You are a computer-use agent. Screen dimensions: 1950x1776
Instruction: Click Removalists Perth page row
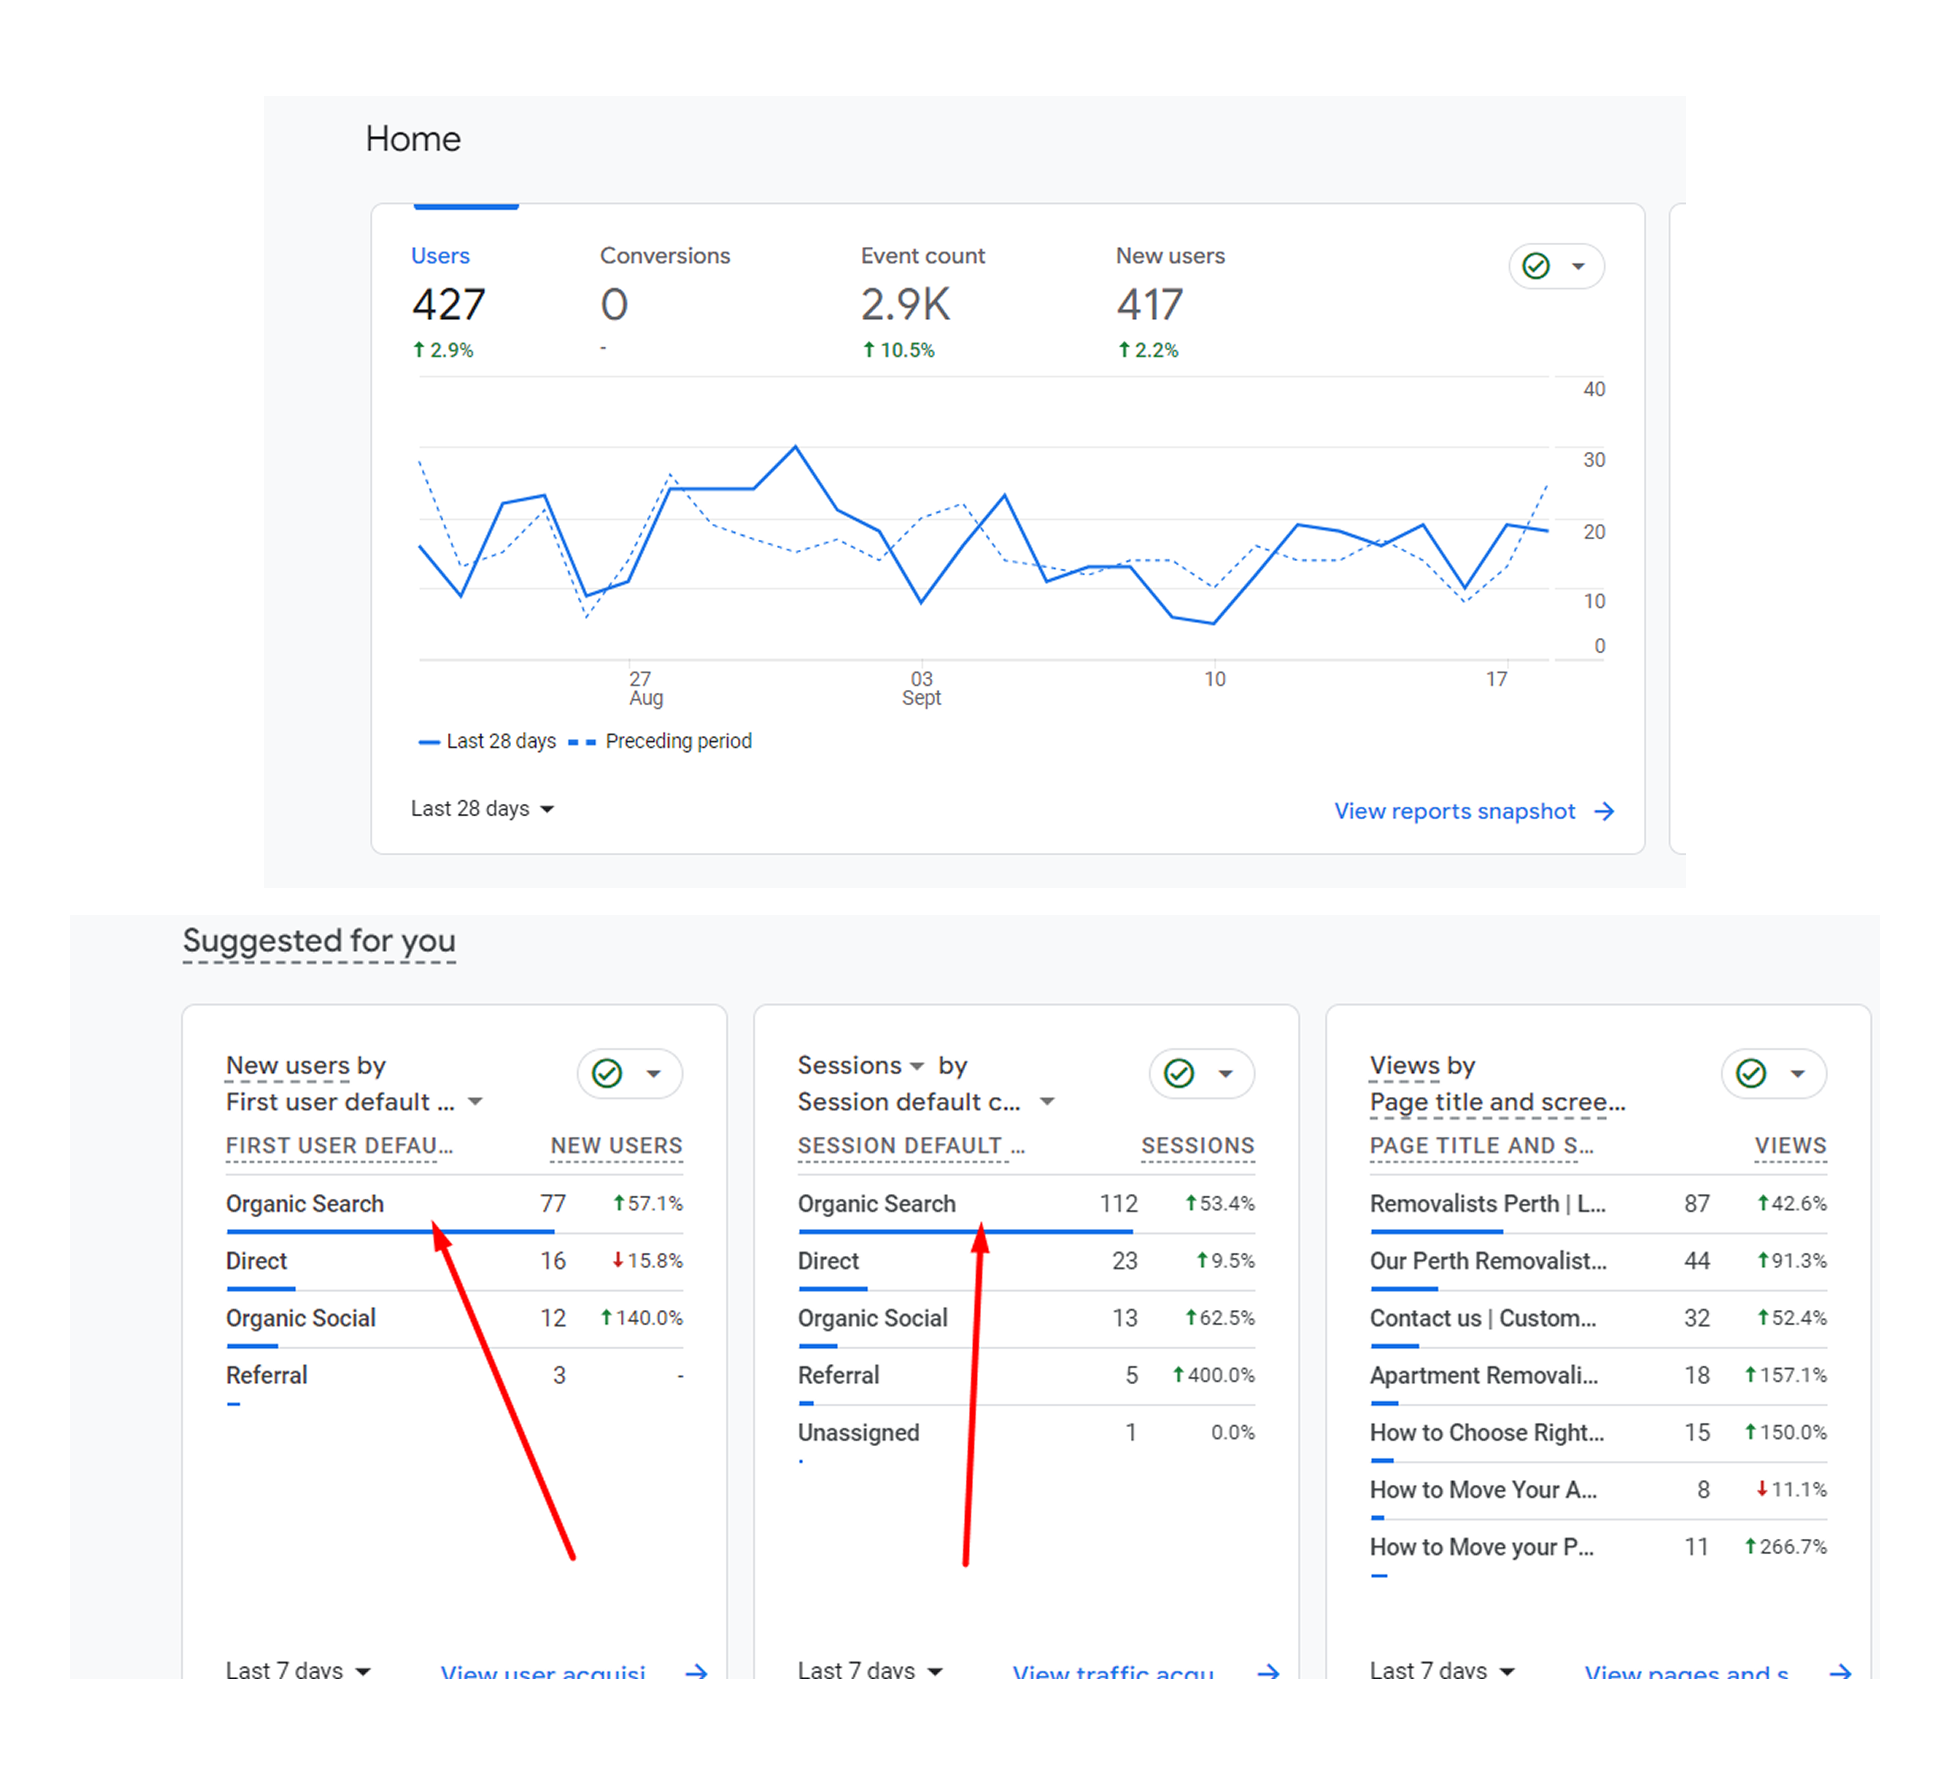pos(1486,1204)
